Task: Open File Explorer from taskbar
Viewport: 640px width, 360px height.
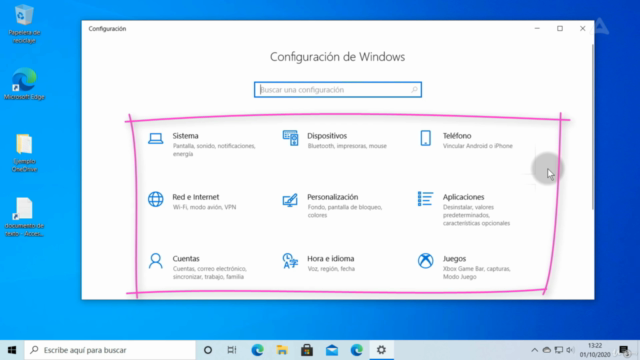Action: click(x=282, y=350)
